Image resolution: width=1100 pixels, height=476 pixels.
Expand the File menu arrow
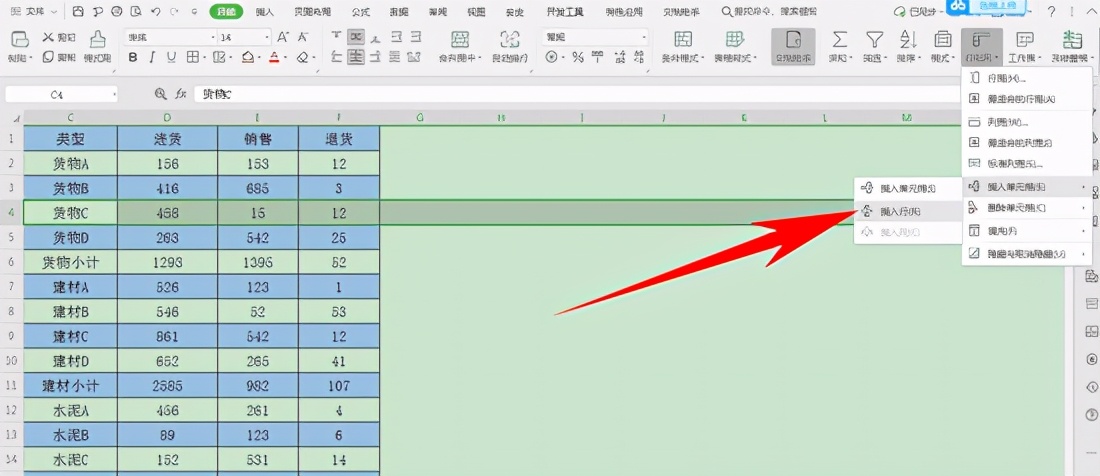(x=54, y=12)
